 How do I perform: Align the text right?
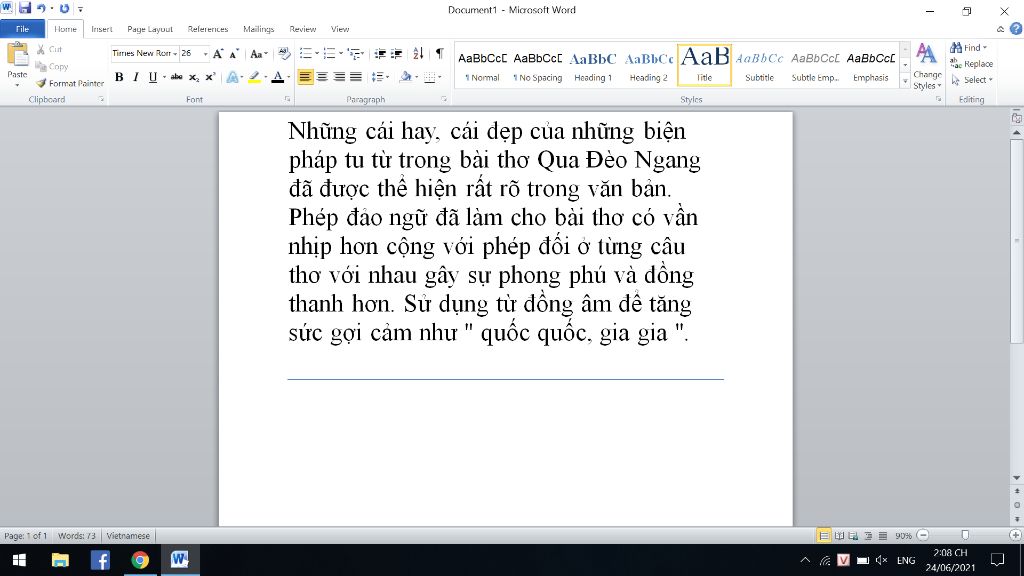pyautogui.click(x=339, y=77)
